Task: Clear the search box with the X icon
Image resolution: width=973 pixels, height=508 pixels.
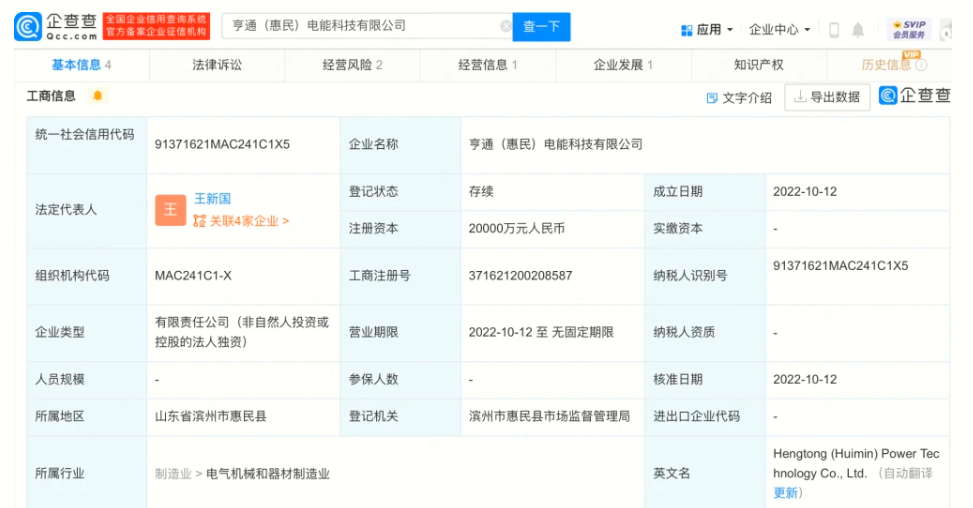Action: [506, 26]
